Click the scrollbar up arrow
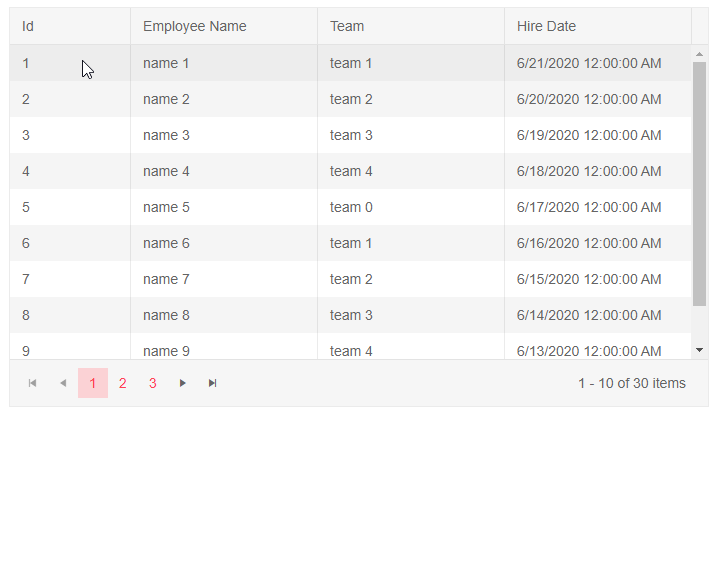 coord(699,54)
